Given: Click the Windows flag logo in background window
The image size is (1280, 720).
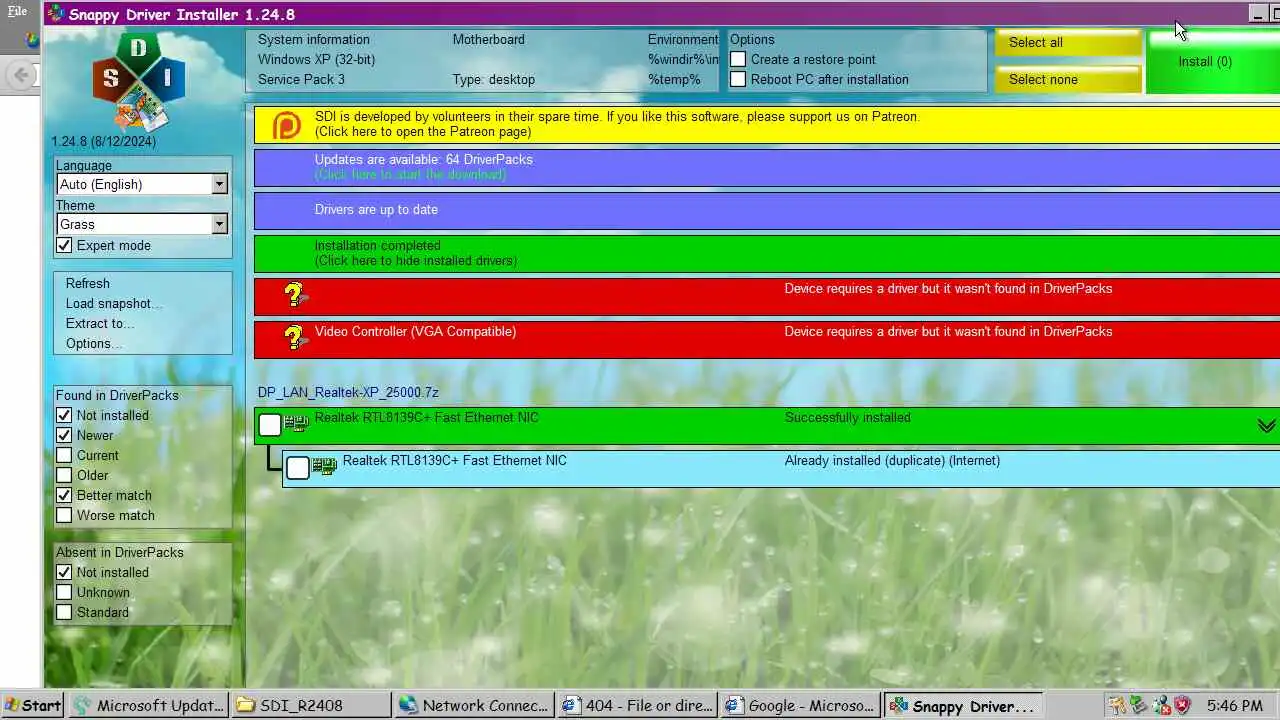Looking at the screenshot, I should click(x=33, y=41).
